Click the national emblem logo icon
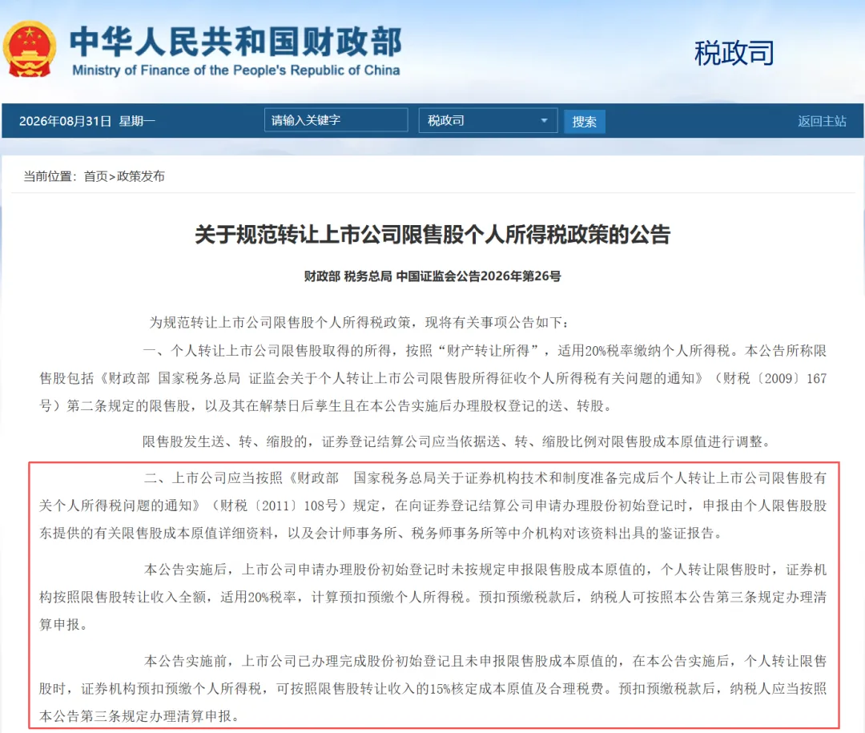The width and height of the screenshot is (865, 733). coord(29,50)
